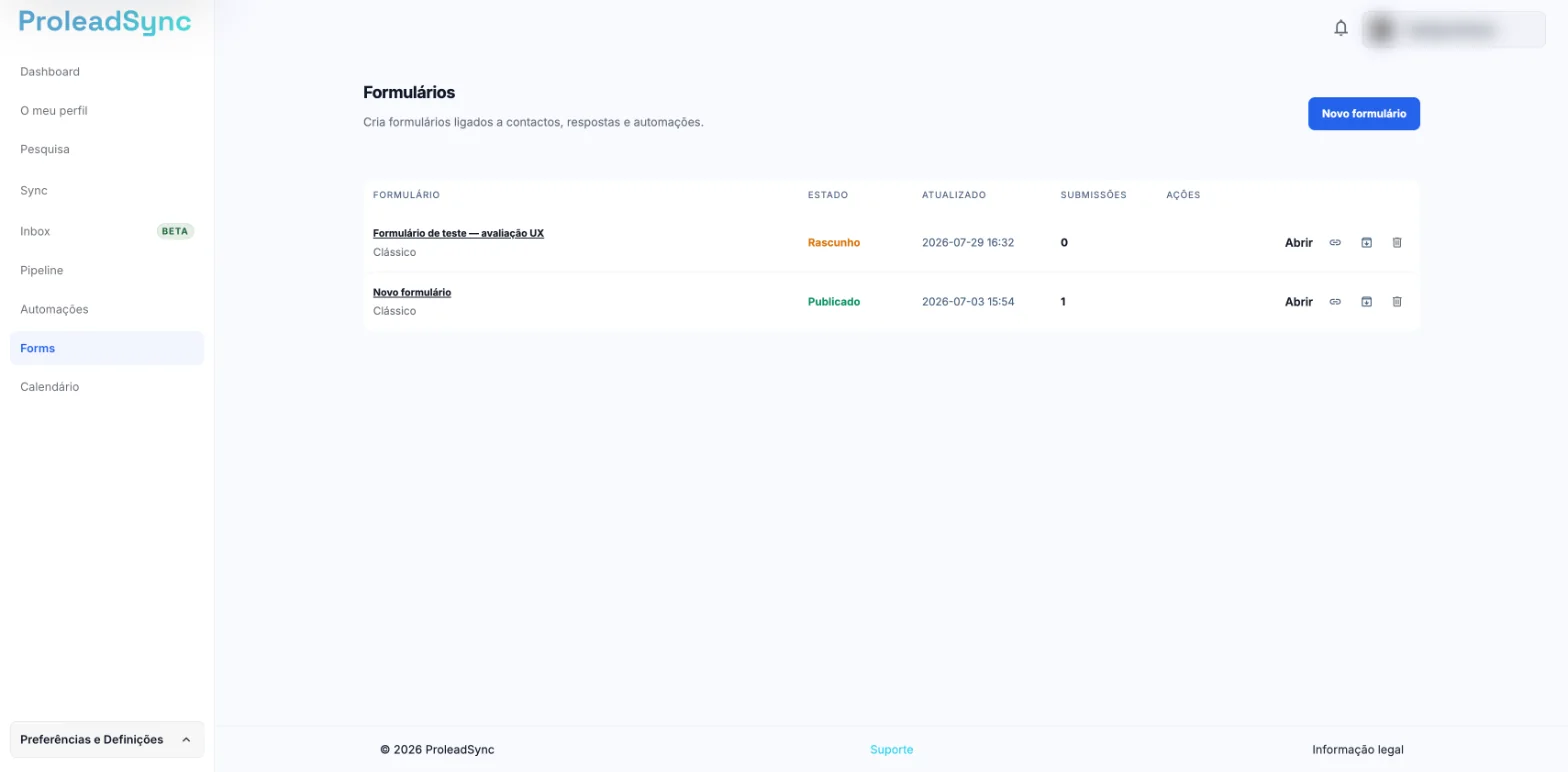Click the AÇÕES column header
The width and height of the screenshot is (1568, 772).
(x=1183, y=195)
